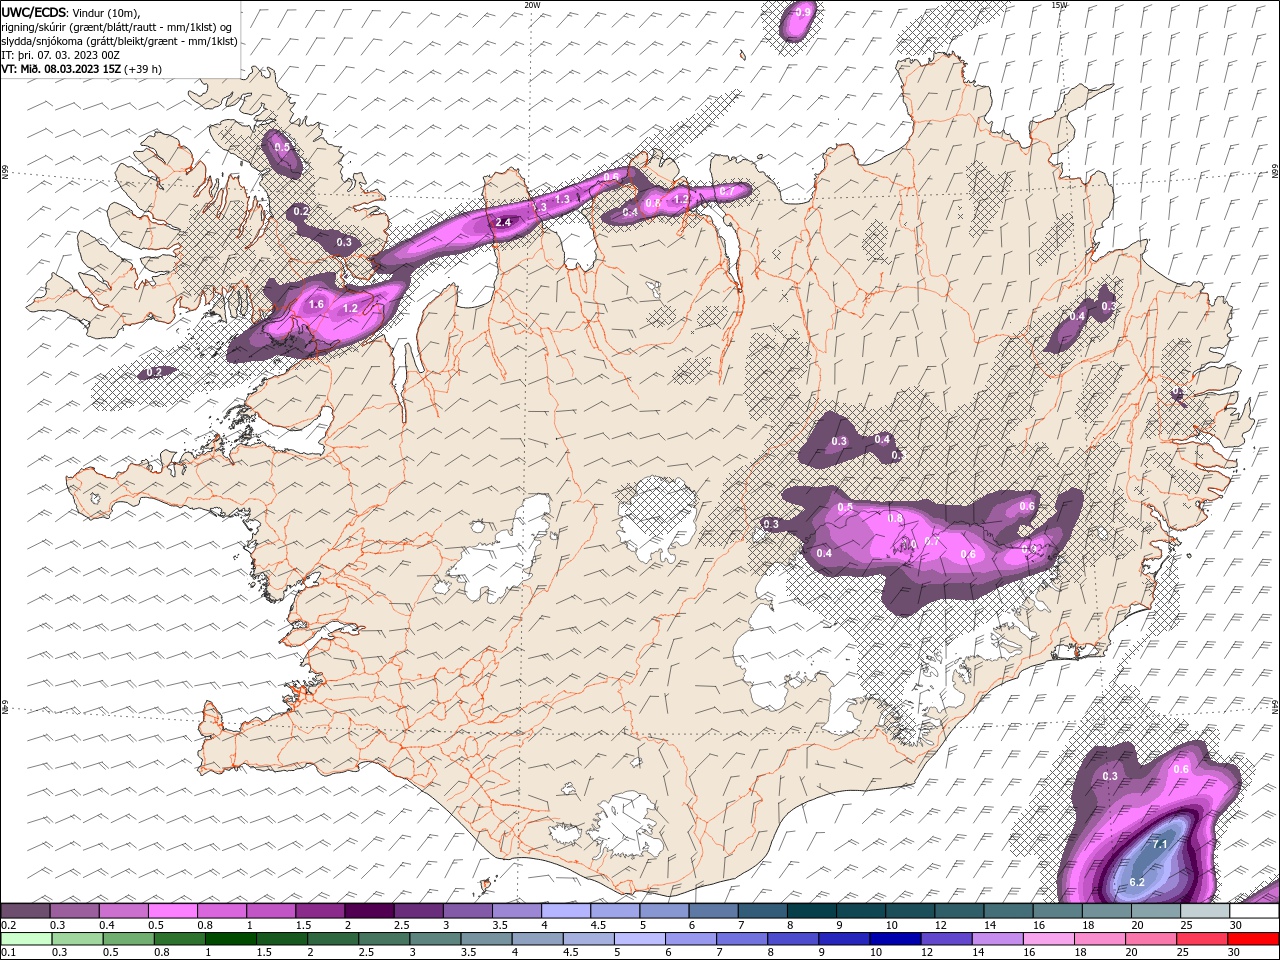The image size is (1280, 960).
Task: Click the 0.1 label in the green legend
Action: tap(9, 952)
